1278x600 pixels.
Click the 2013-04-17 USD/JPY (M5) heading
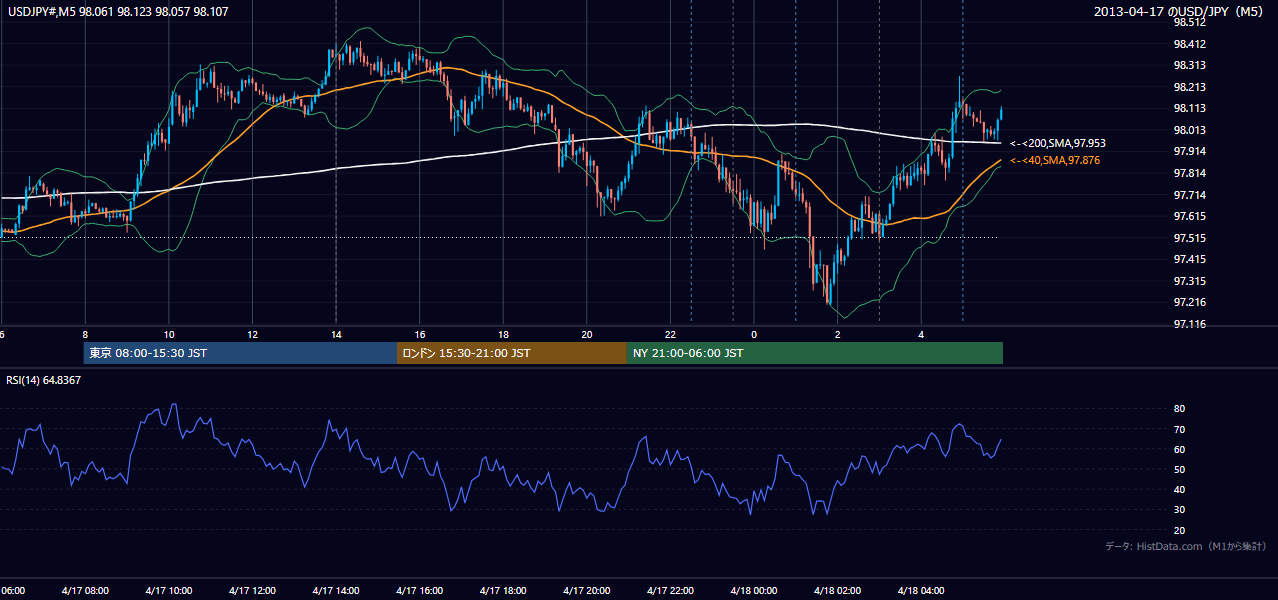point(1180,12)
